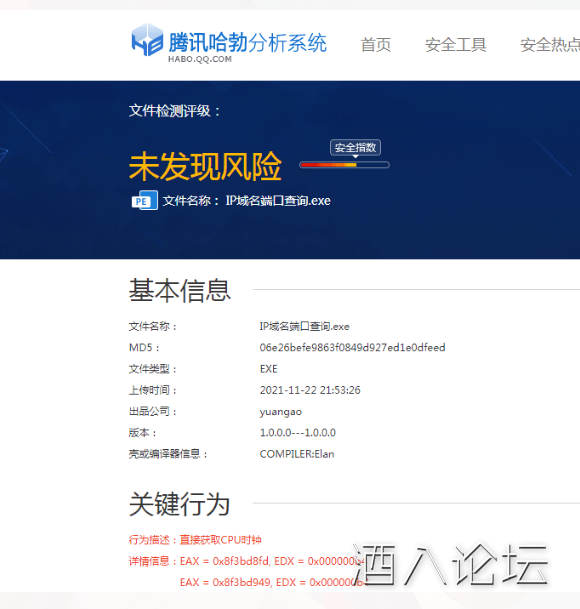Select the upload time 2021-11-22 21:53:26
The image size is (580, 609).
tap(310, 390)
